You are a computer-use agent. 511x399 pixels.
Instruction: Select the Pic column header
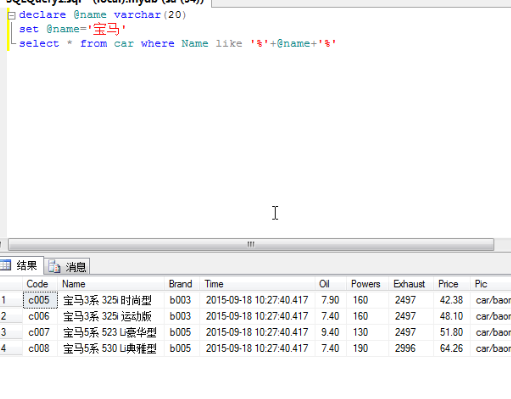pos(491,284)
